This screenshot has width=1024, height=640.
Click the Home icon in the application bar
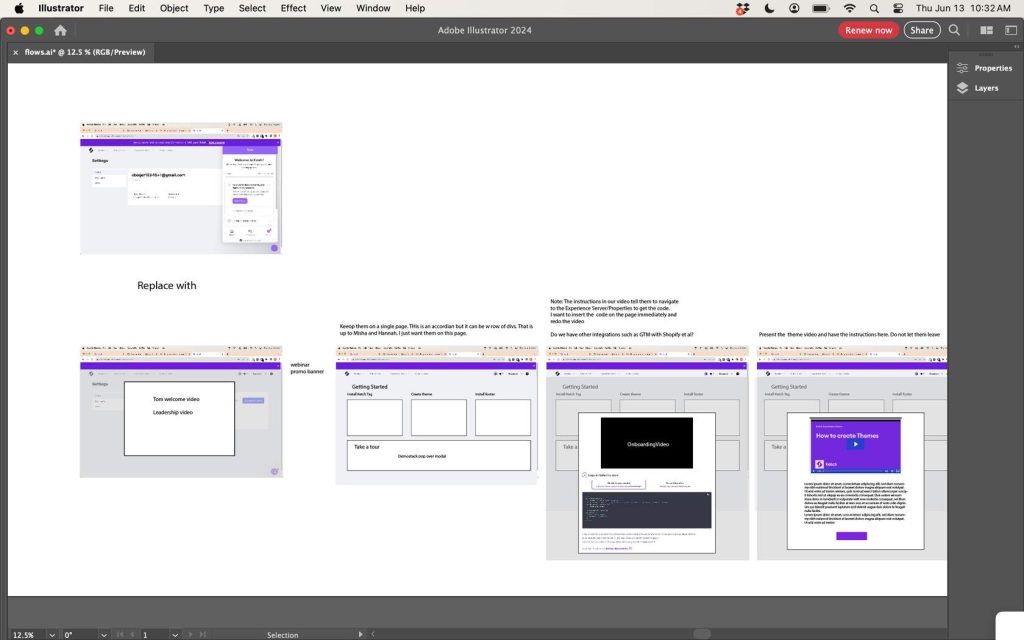pos(58,30)
